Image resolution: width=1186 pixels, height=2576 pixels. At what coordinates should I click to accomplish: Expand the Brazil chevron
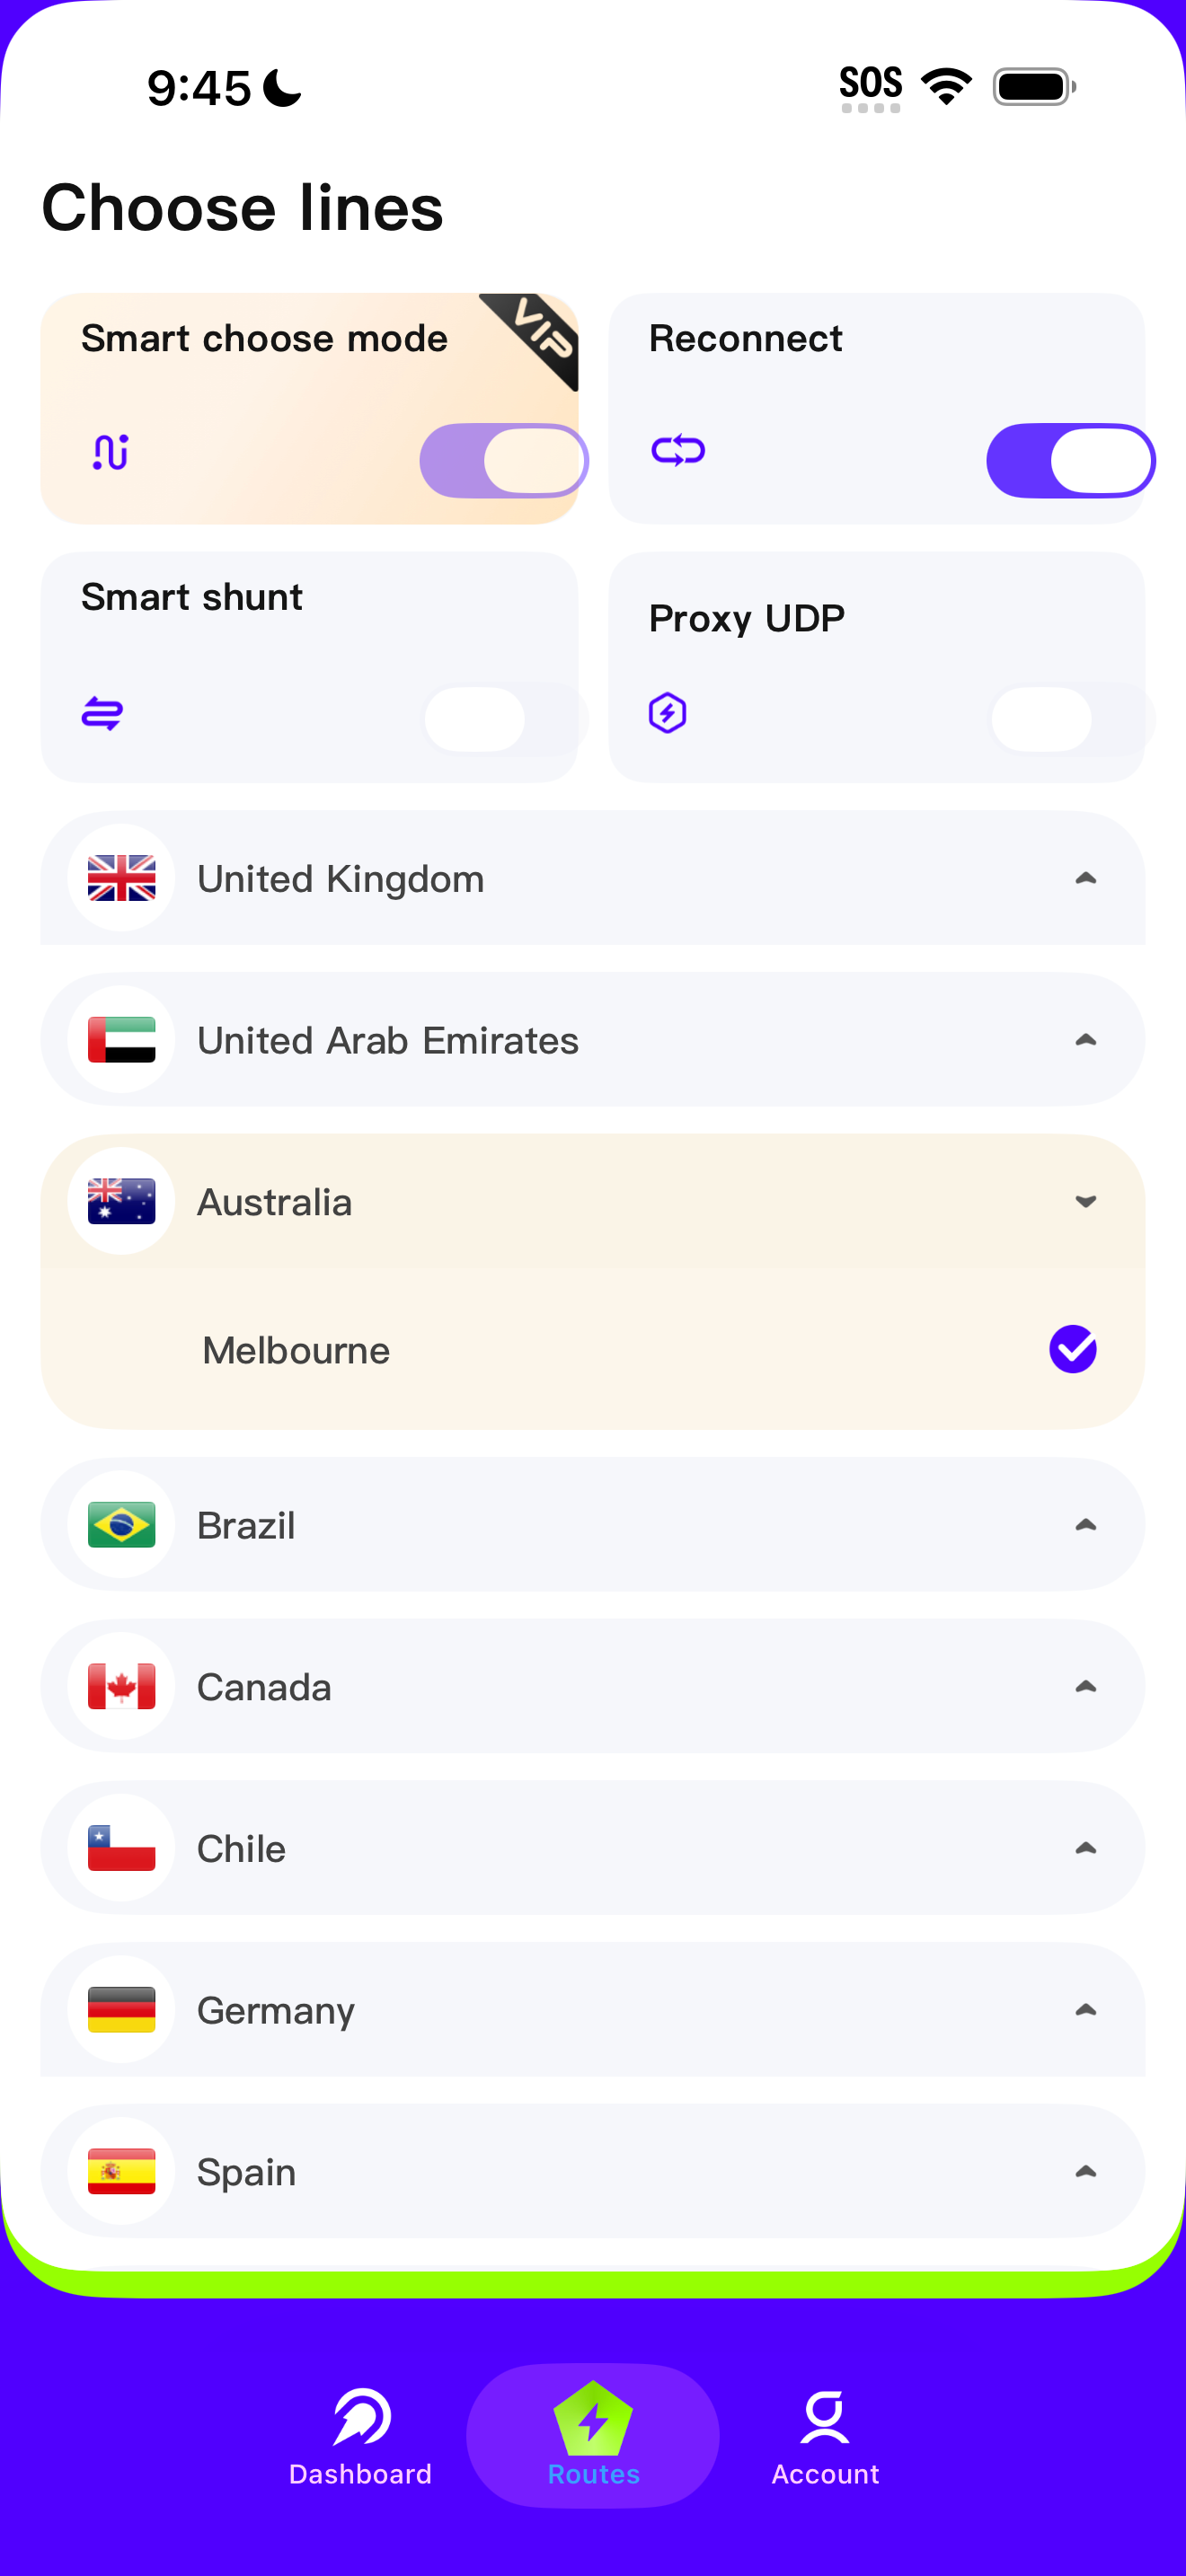tap(1086, 1525)
